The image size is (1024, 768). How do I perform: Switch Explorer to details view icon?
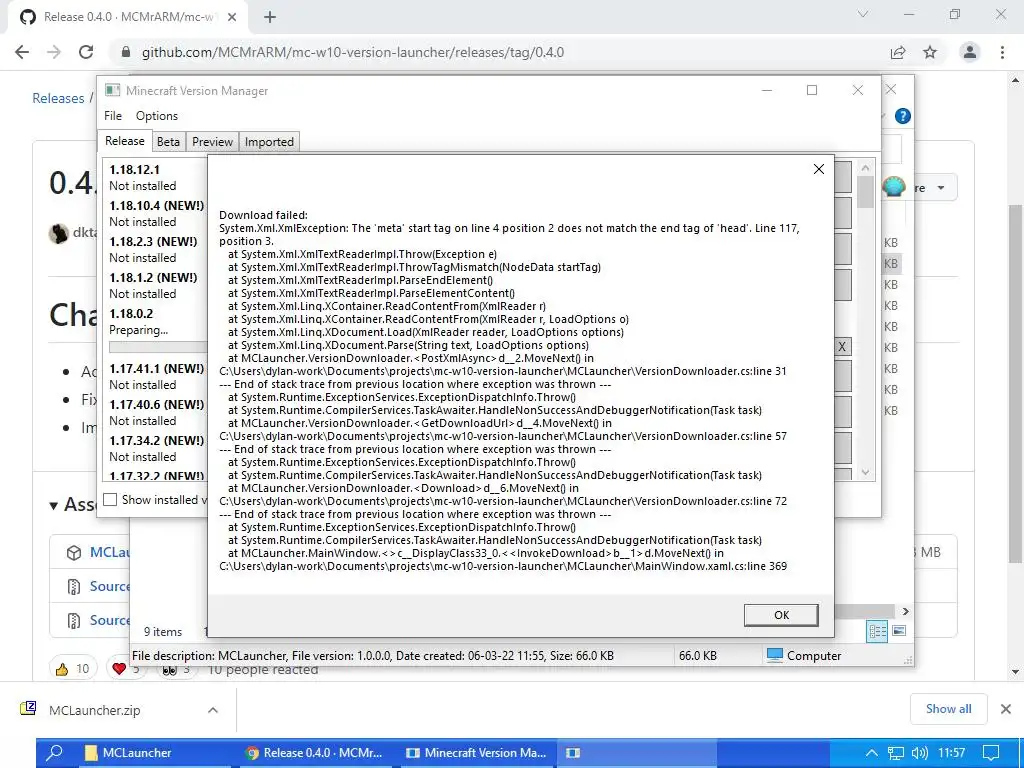(x=877, y=631)
